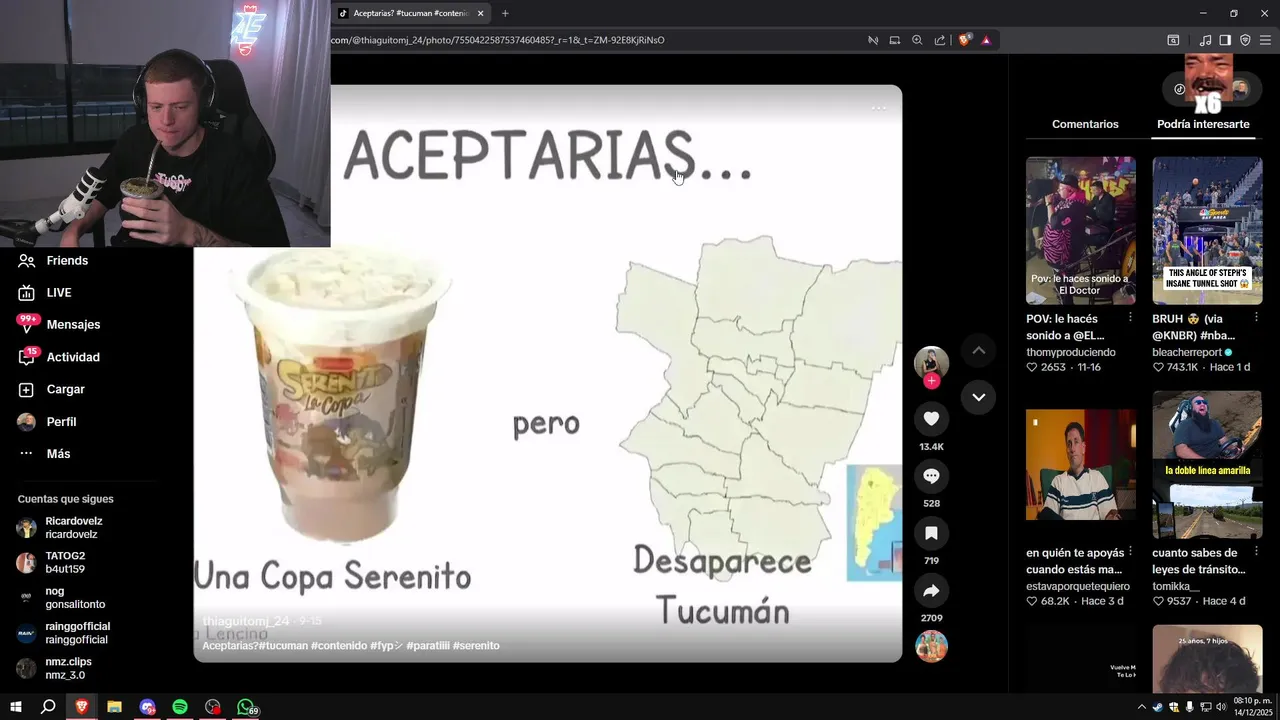Toggle the browser sidebar panel
1280x720 pixels.
(1225, 40)
